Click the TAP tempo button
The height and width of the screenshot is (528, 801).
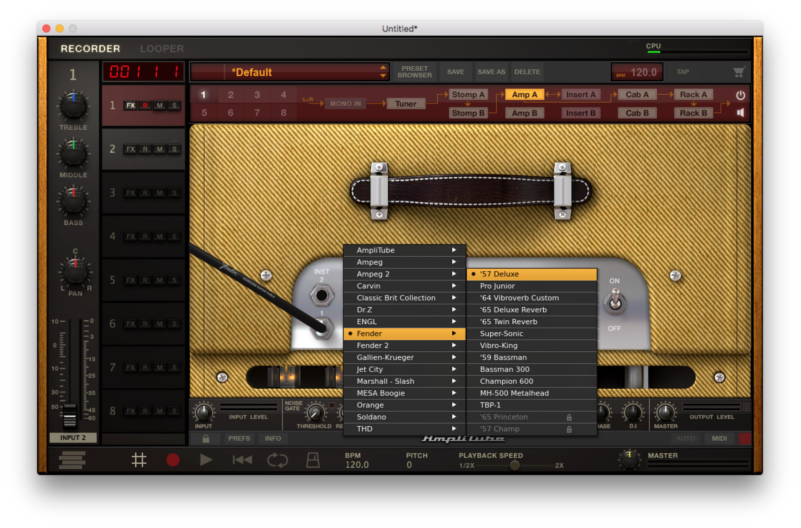click(x=683, y=72)
